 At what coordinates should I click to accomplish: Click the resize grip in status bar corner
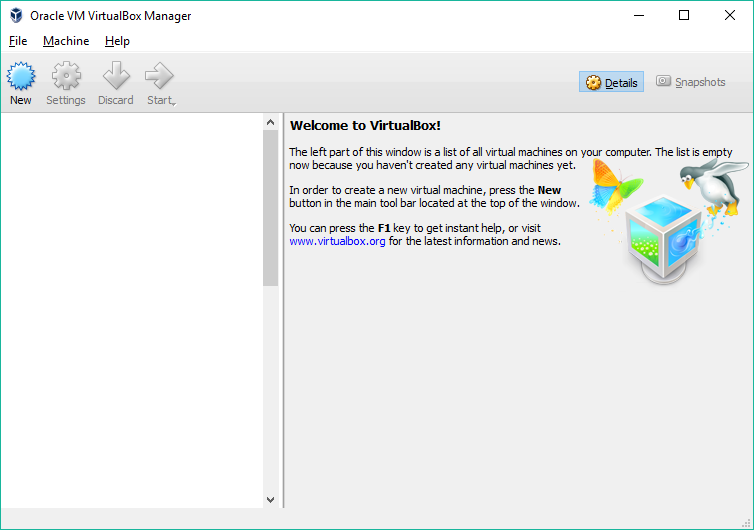click(x=746, y=523)
